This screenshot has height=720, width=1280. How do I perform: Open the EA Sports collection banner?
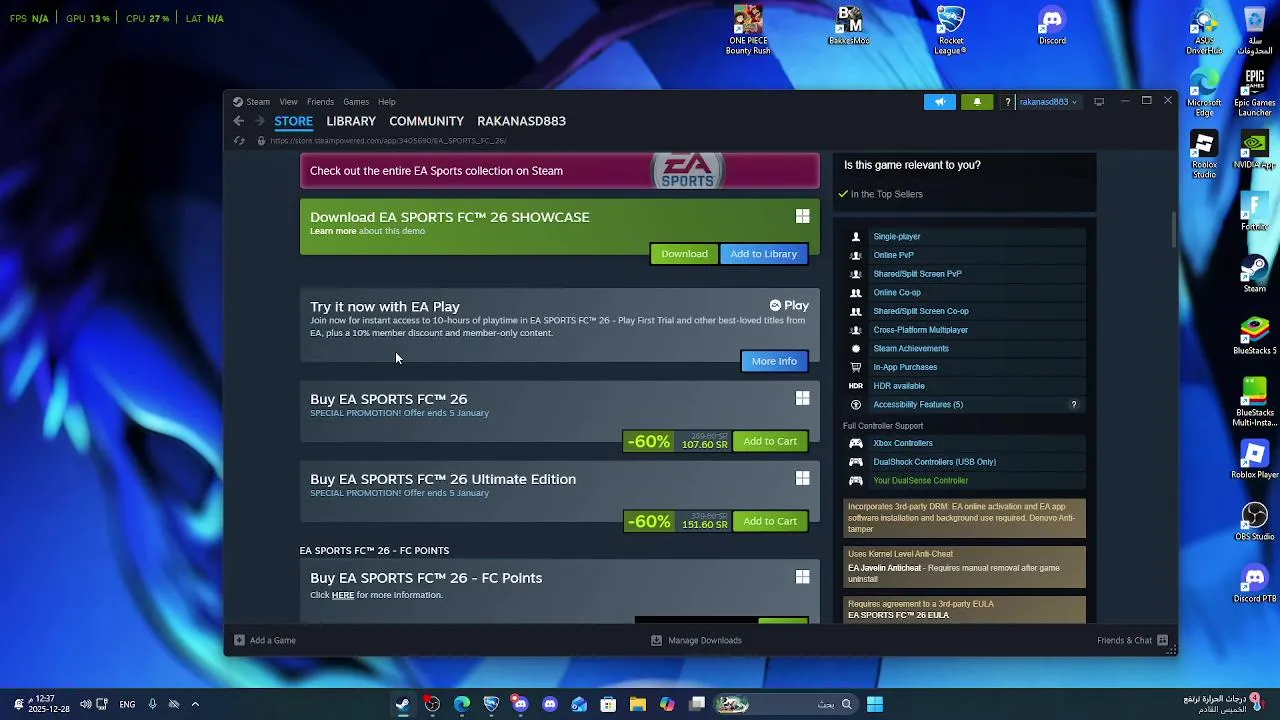tap(560, 171)
